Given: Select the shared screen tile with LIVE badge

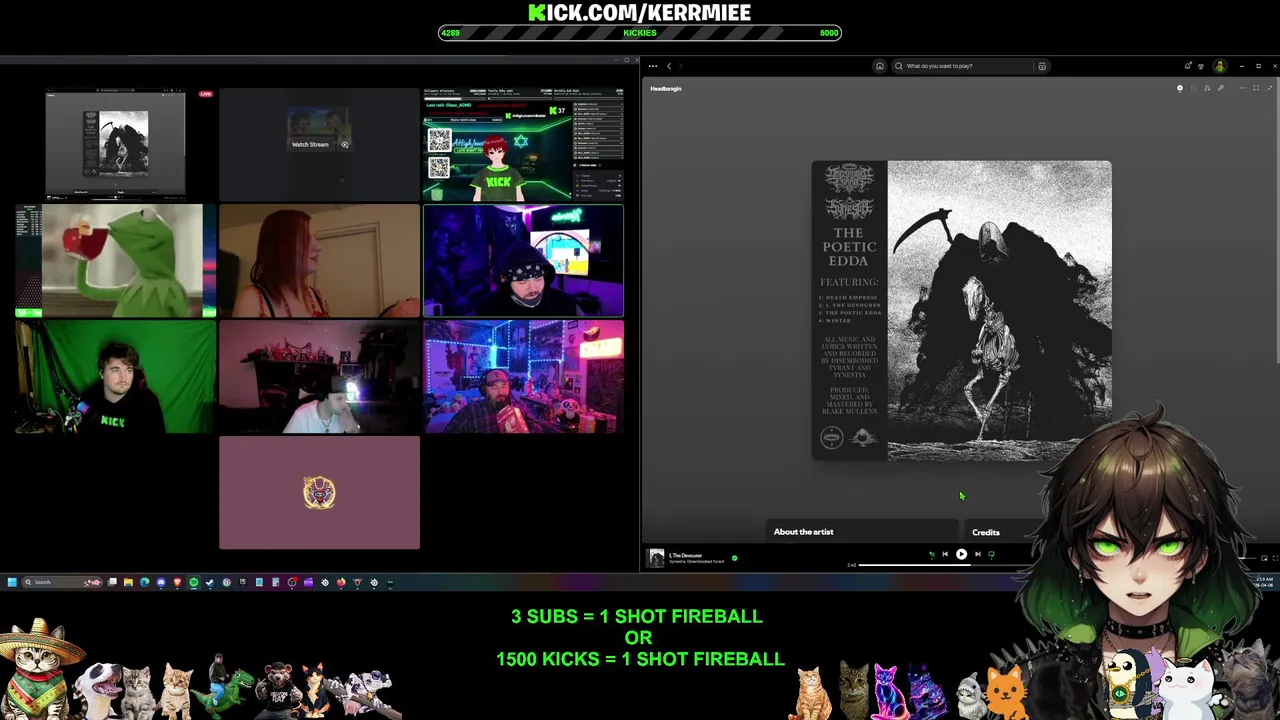Looking at the screenshot, I should [116, 145].
